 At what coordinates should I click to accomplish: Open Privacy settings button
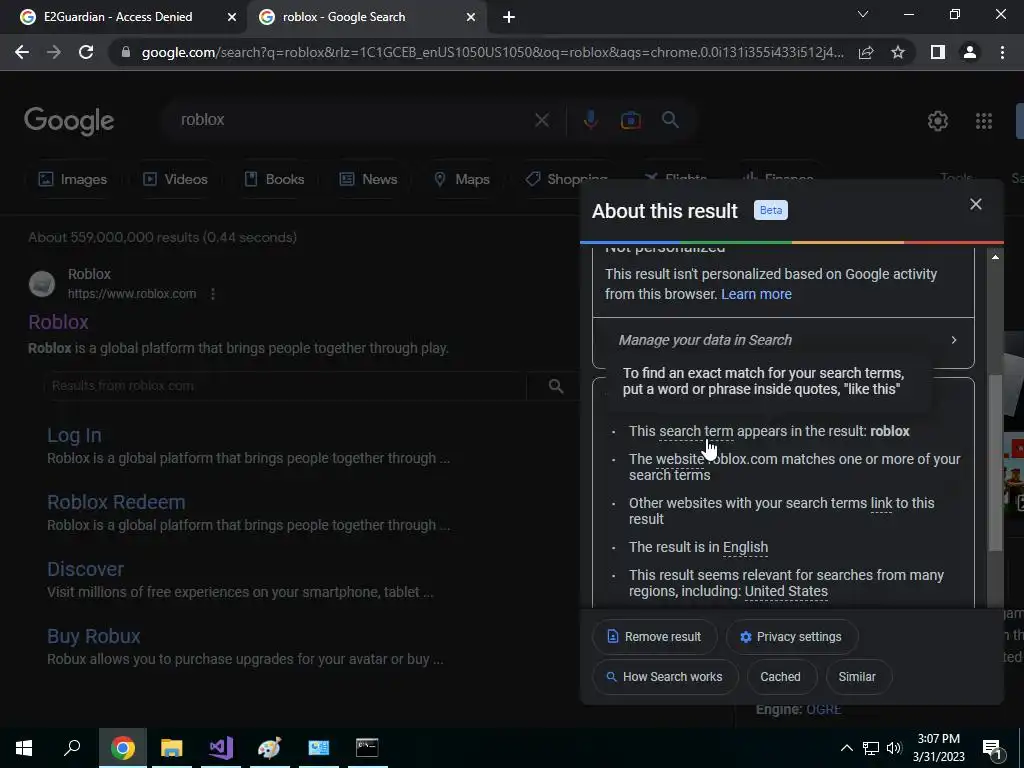(792, 637)
